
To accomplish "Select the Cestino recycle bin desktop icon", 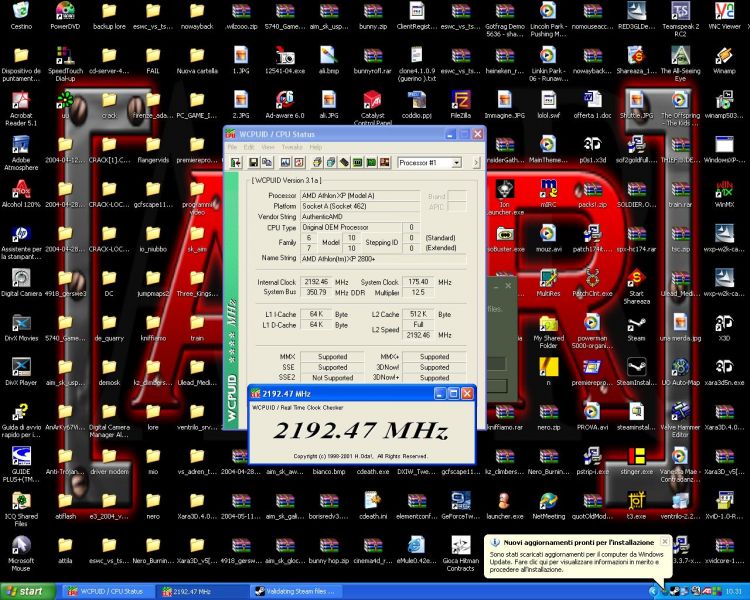I will click(x=21, y=15).
